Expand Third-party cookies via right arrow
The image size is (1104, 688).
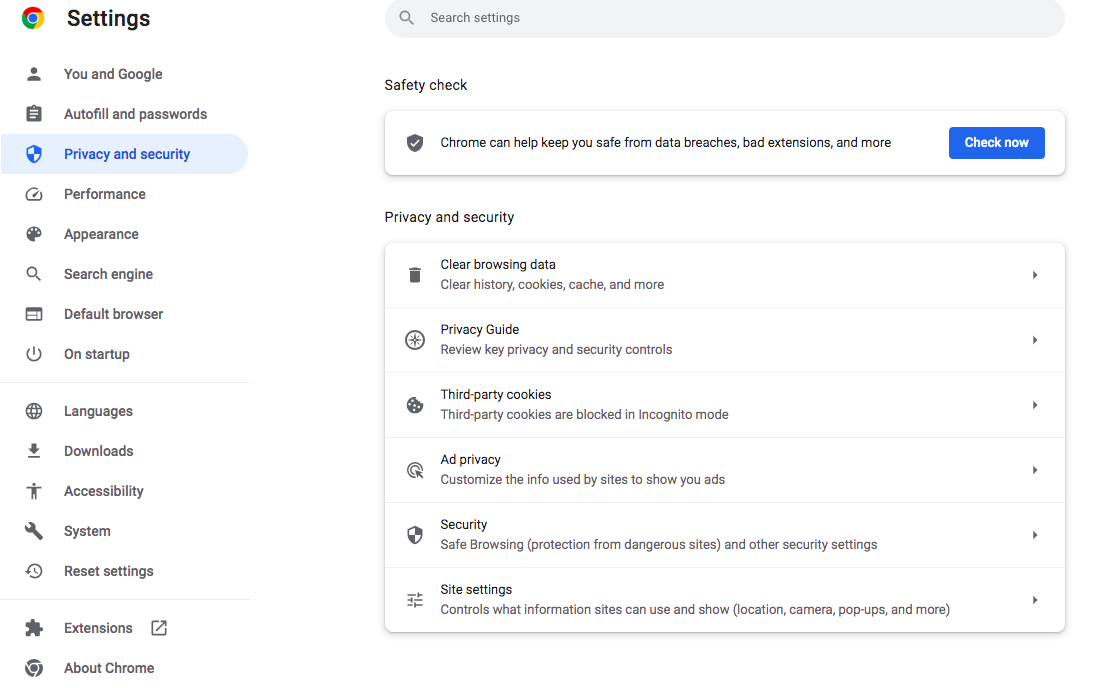[x=1034, y=405]
